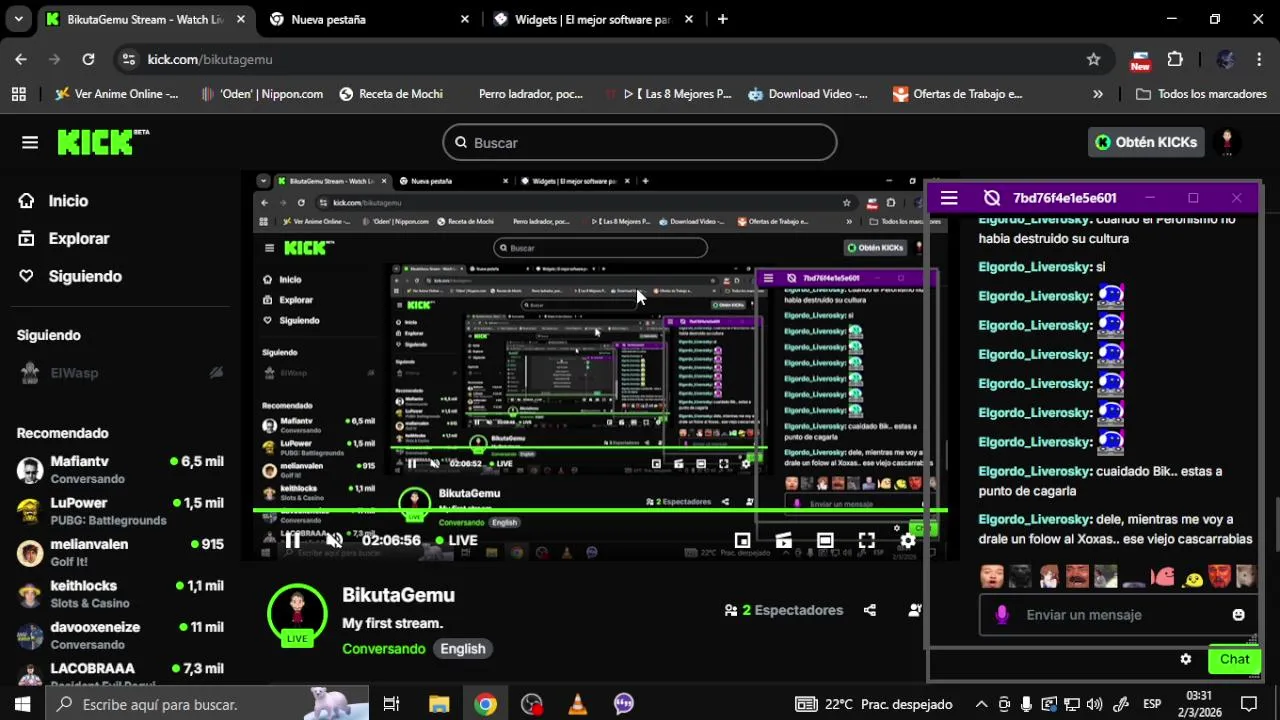Open Chrome three-dot menu

click(x=1258, y=59)
